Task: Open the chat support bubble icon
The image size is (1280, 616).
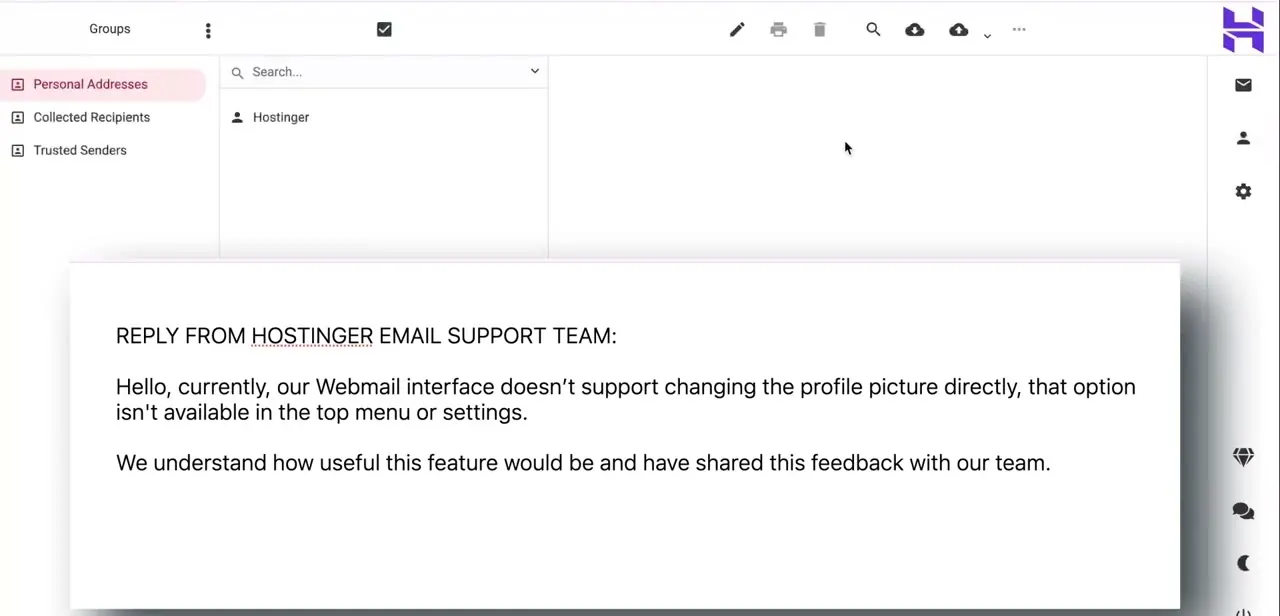Action: tap(1243, 511)
